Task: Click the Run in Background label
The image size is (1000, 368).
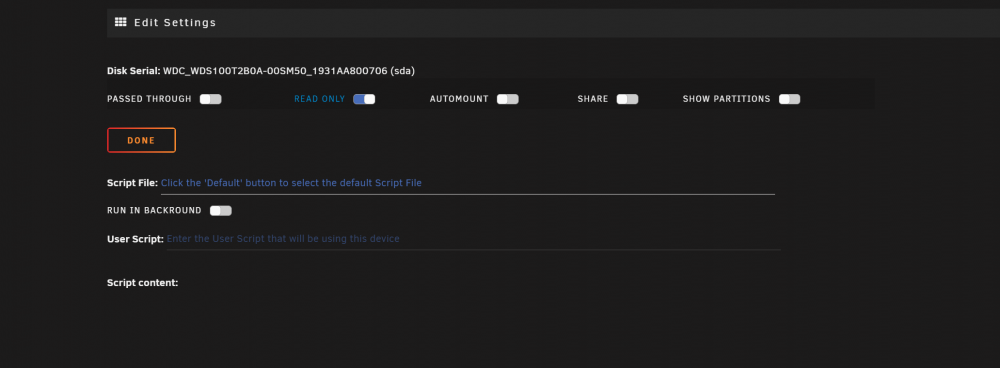Action: point(154,210)
